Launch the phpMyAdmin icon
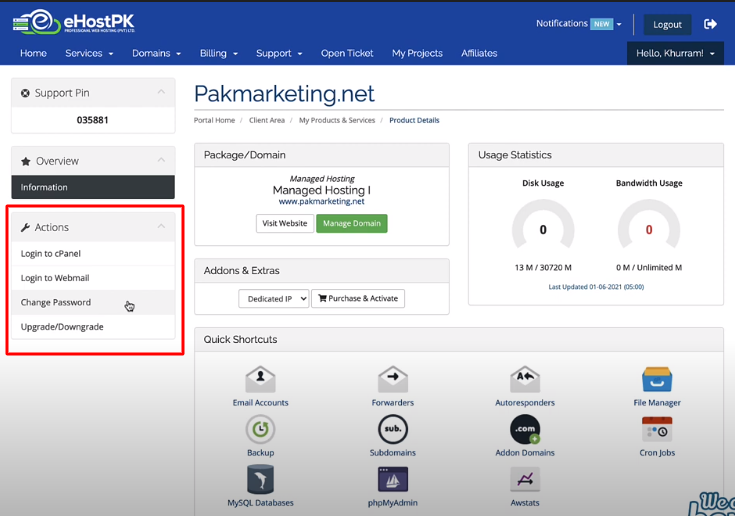Image resolution: width=735 pixels, height=516 pixels. tap(393, 479)
